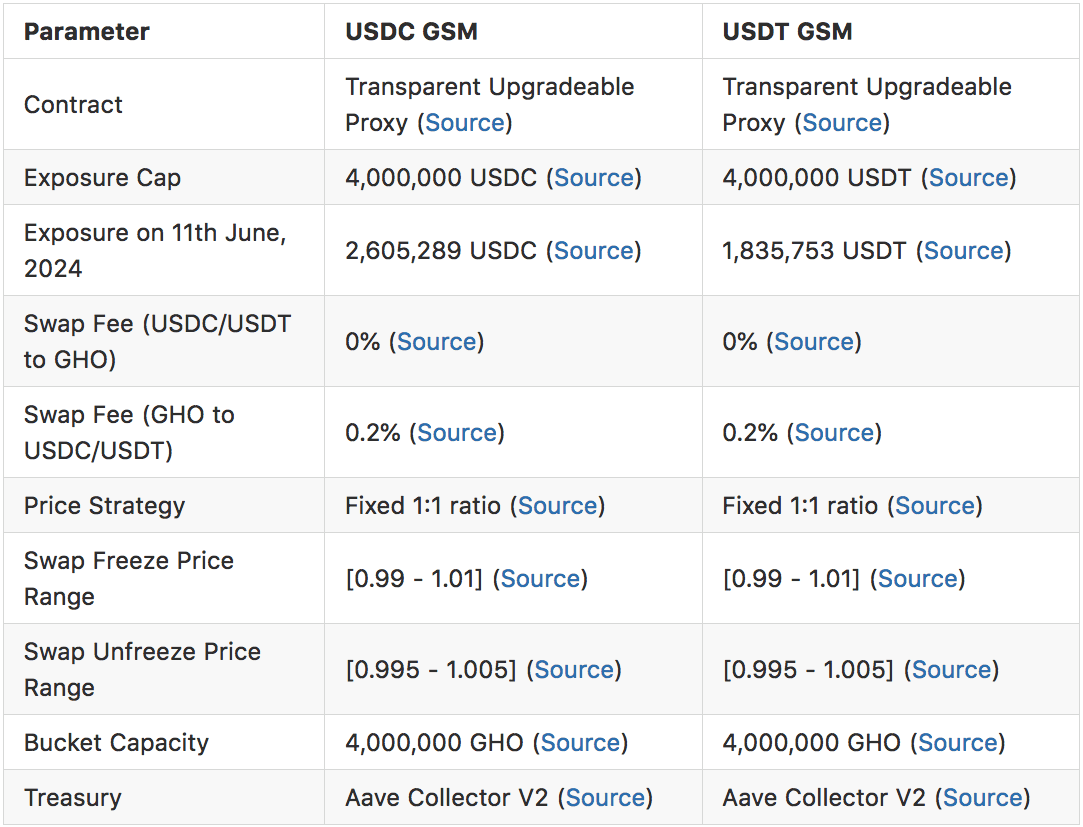Click USDT Fixed 1:1 ratio Source link

coord(935,505)
